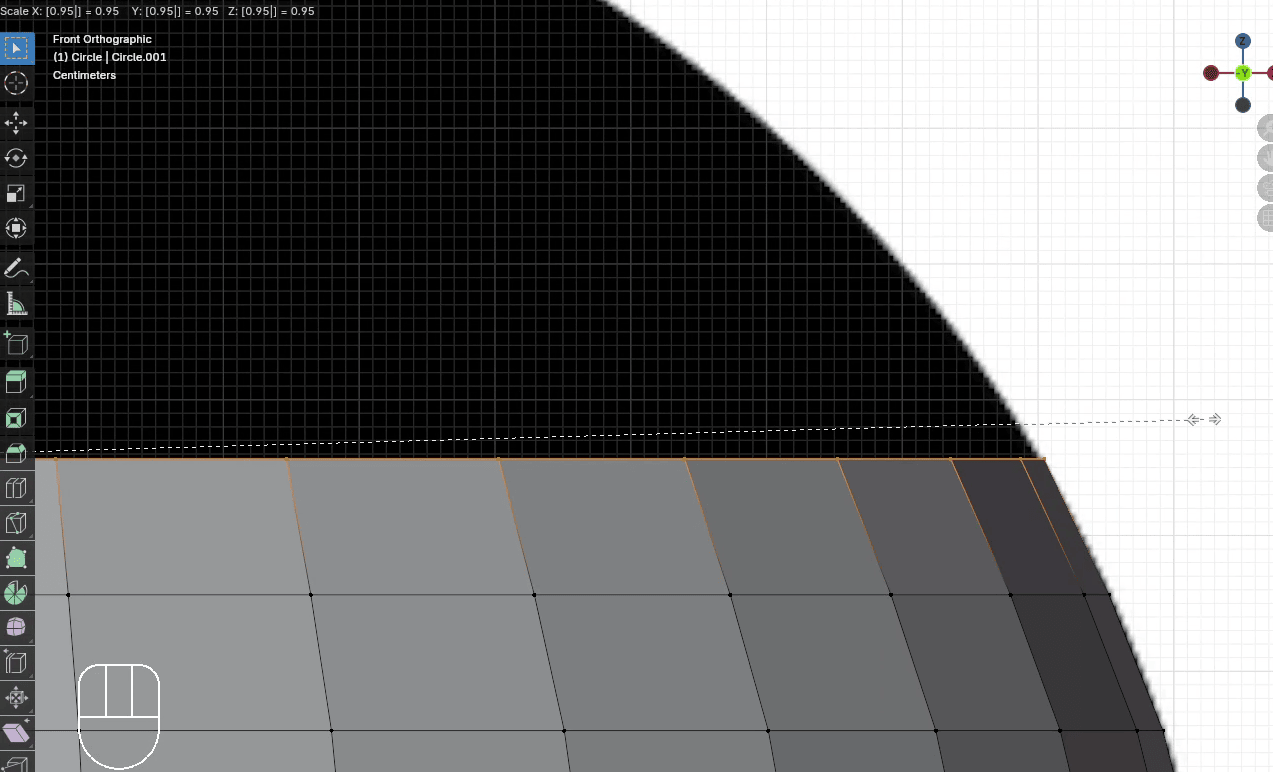The image size is (1273, 772).
Task: Select the Loop Cut tool
Action: 16,489
